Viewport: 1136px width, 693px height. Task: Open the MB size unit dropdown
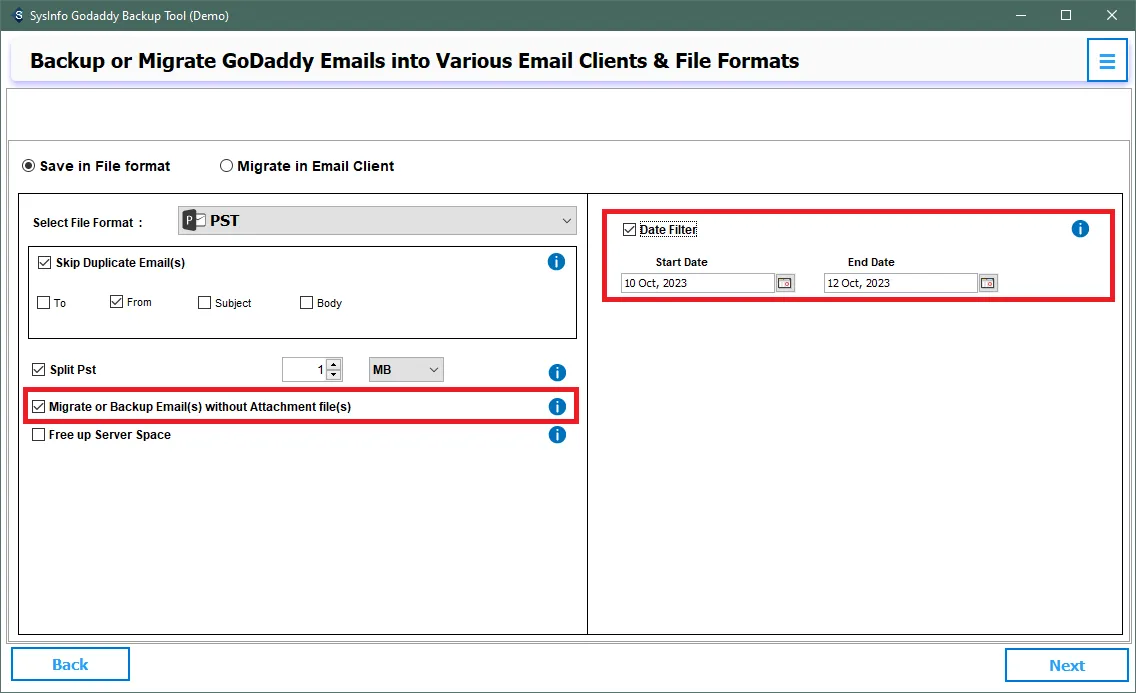406,369
